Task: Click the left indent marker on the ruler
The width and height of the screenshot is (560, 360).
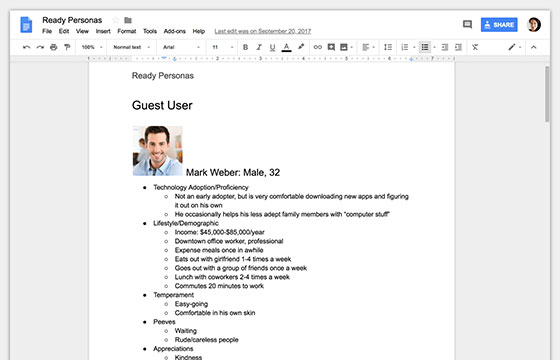Action: (x=175, y=59)
